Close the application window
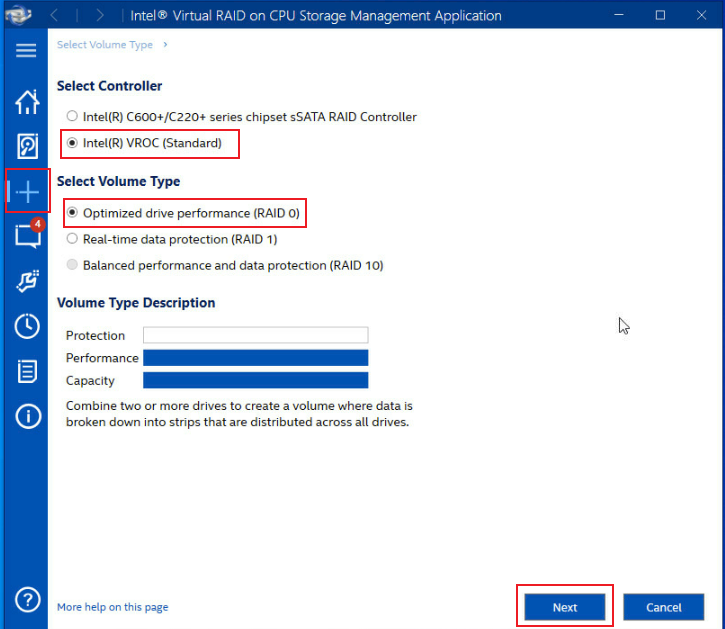The width and height of the screenshot is (725, 629). [701, 15]
